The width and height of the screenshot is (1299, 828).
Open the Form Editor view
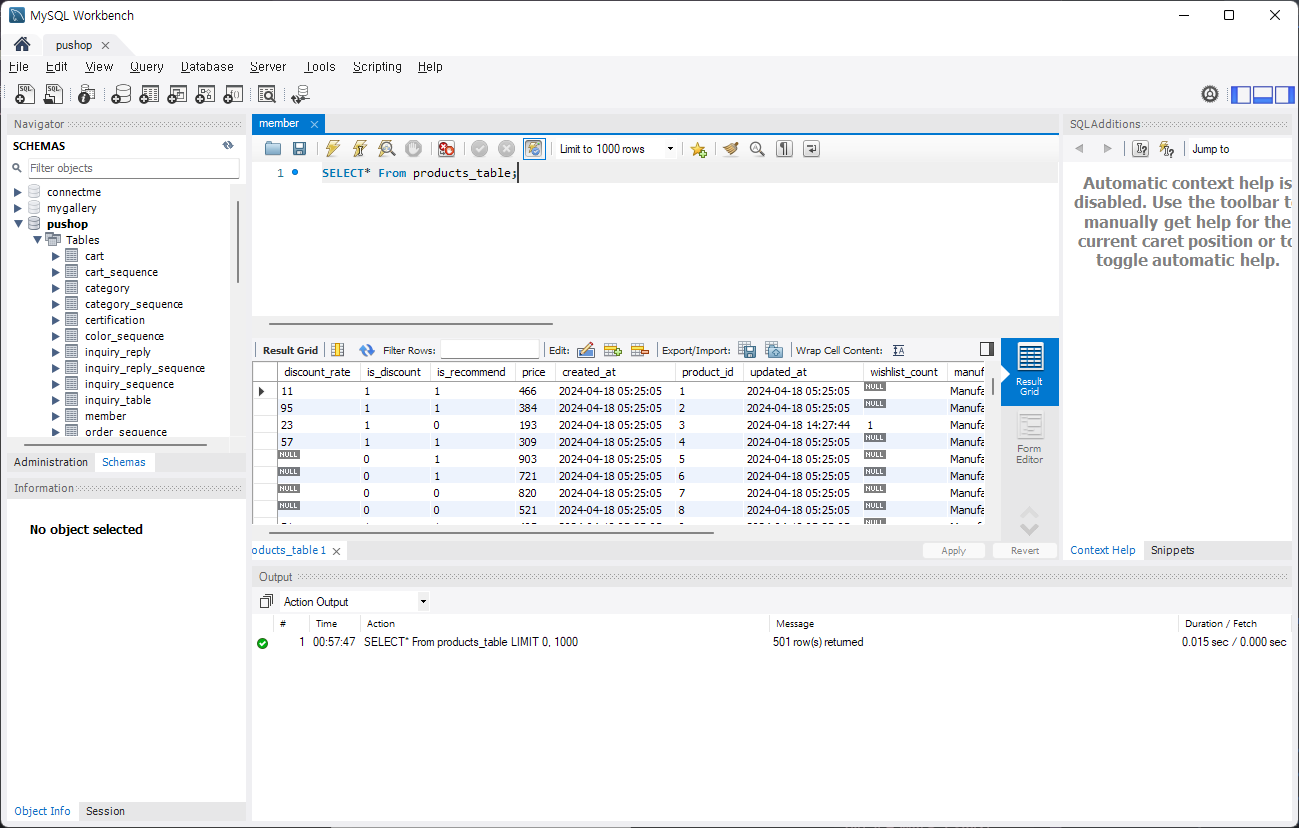tap(1030, 439)
